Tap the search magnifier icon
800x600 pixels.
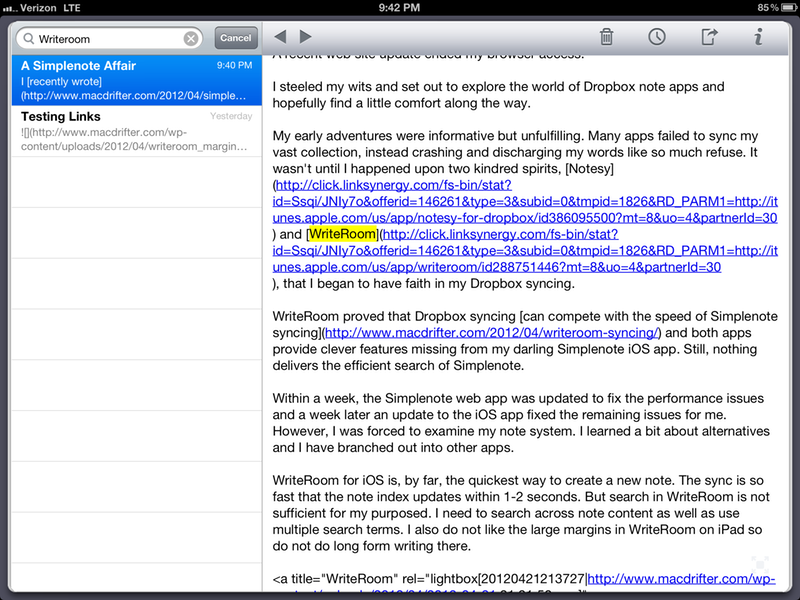coord(29,39)
